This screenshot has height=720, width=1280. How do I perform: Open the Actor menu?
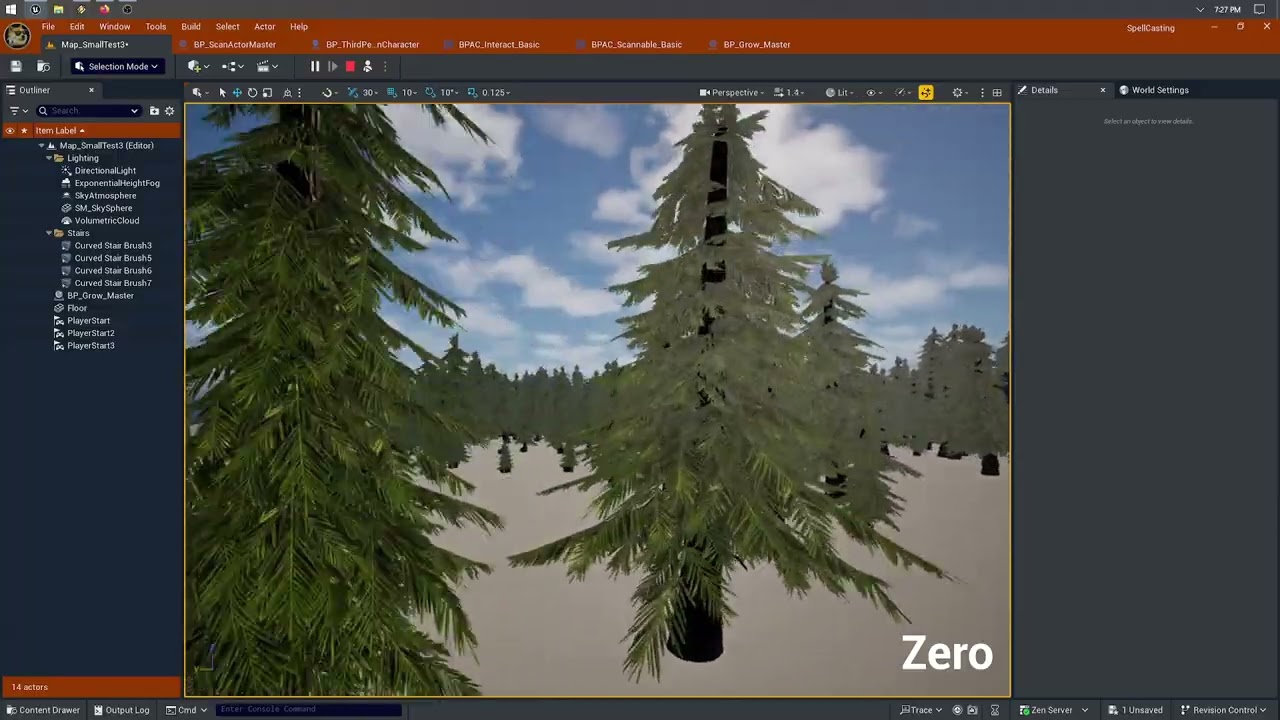tap(264, 27)
